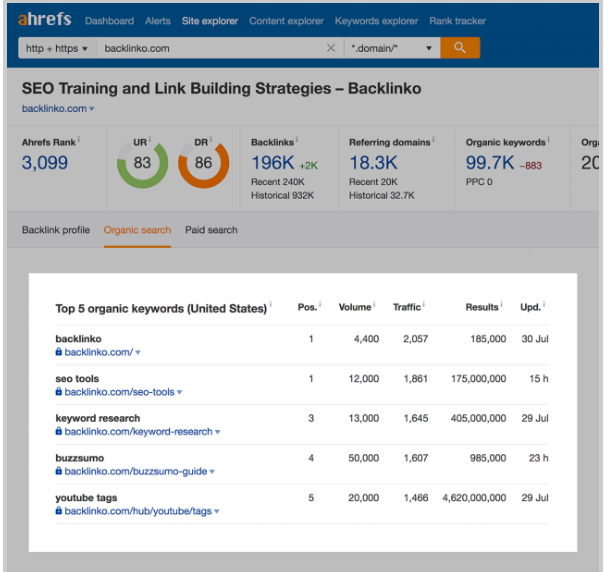Click the green UR 83 gauge

click(142, 163)
